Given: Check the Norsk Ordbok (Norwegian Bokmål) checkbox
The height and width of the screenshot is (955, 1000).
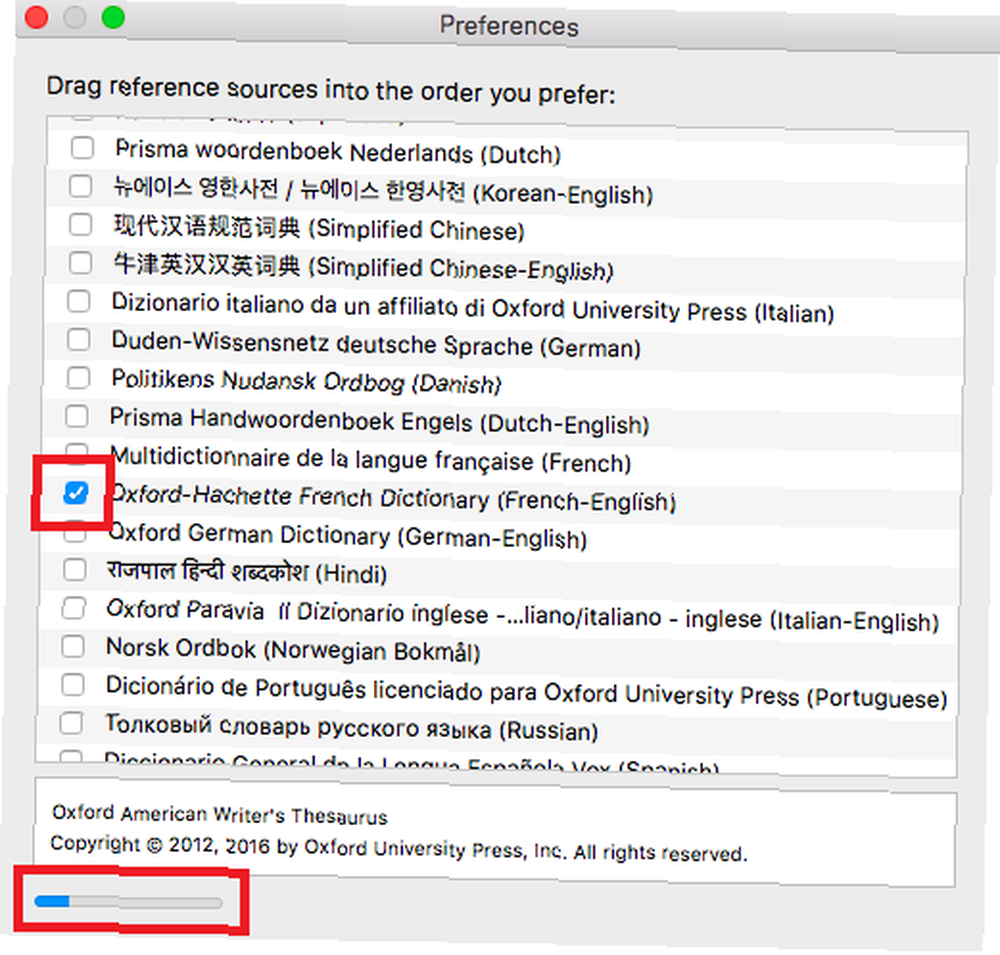Looking at the screenshot, I should click(73, 646).
